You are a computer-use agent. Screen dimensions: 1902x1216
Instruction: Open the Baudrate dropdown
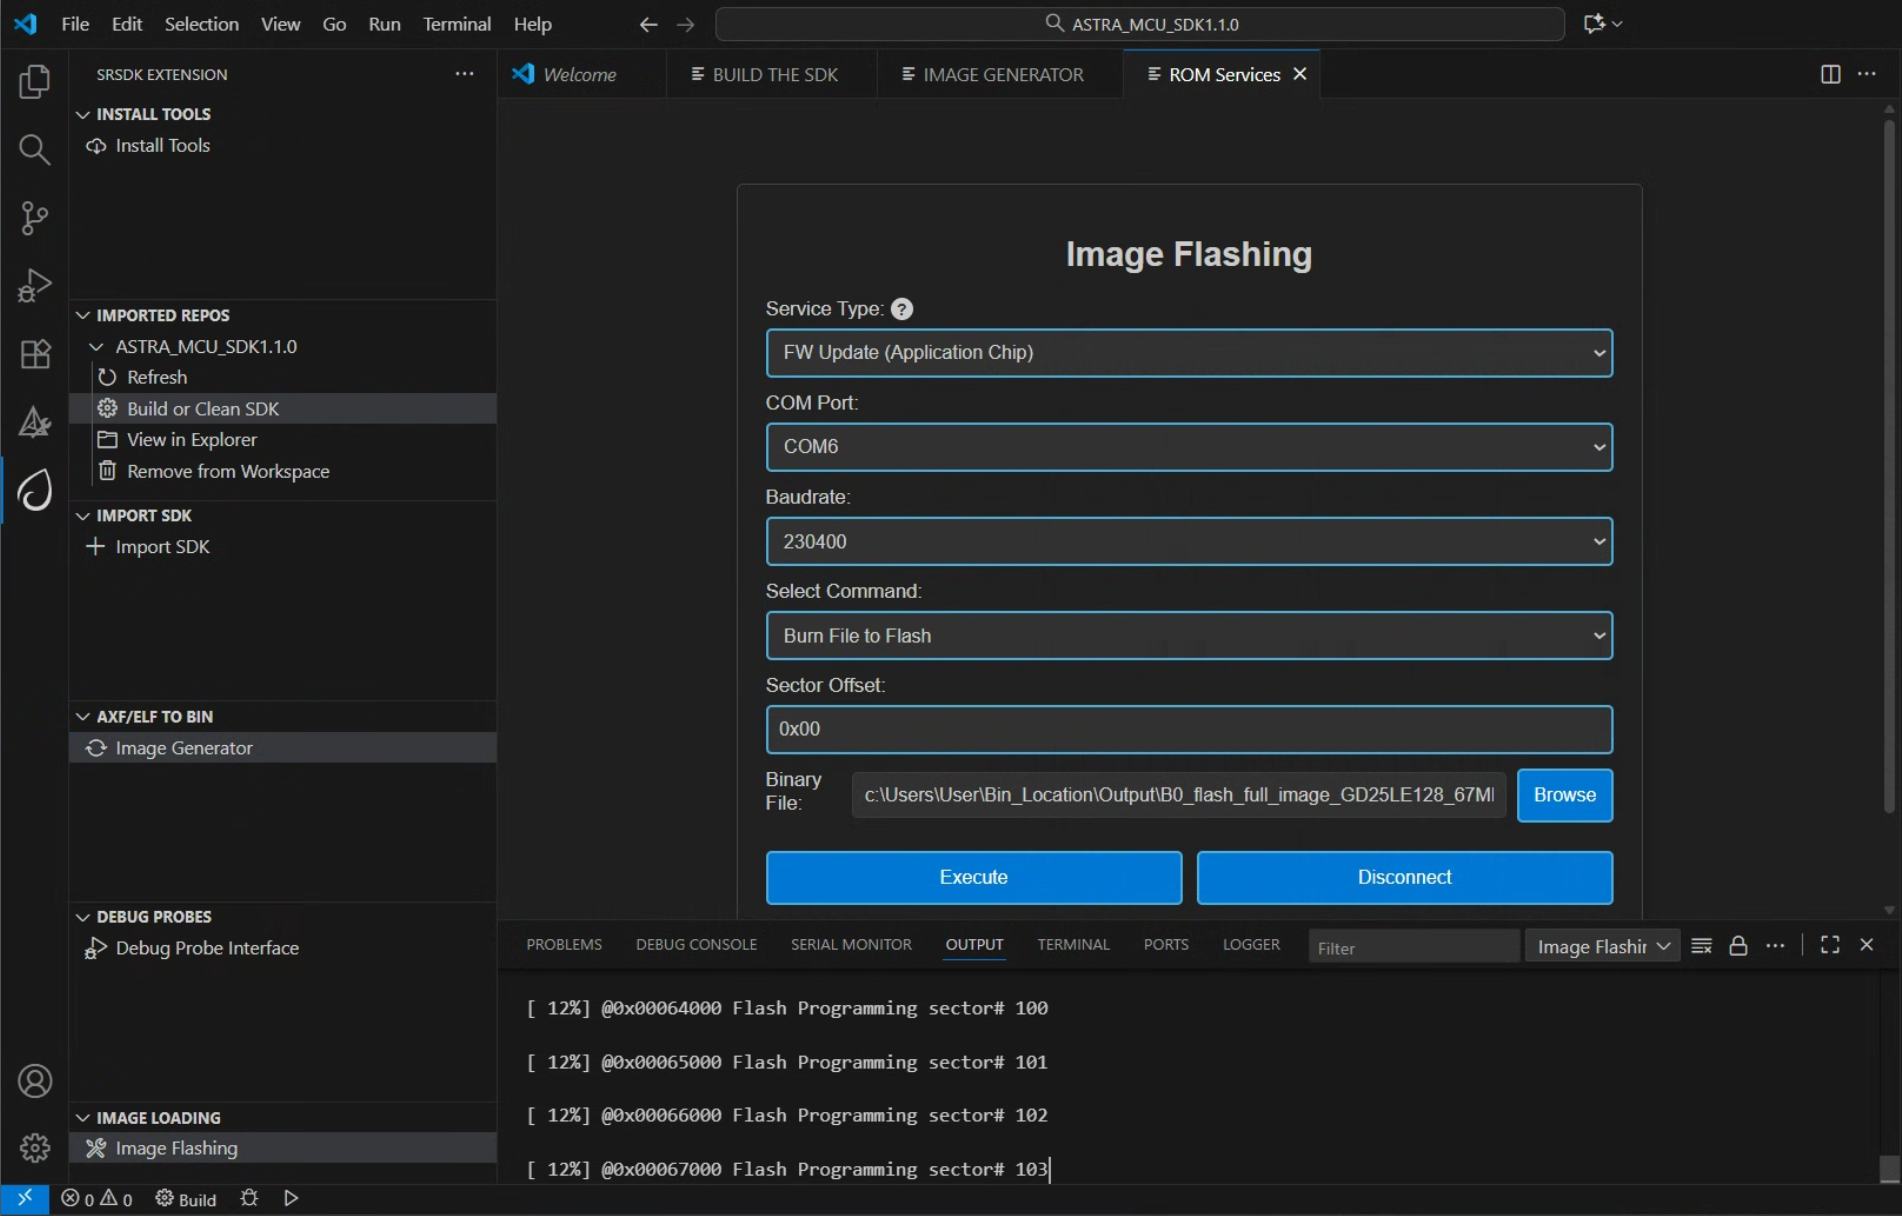1188,541
